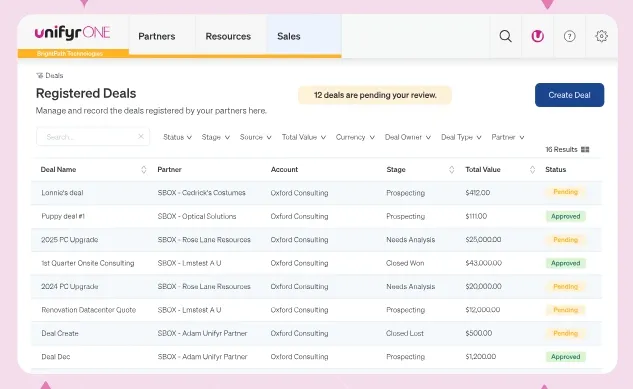Viewport: 633px width, 389px height.
Task: Click Approved status of Deal Dec
Action: click(x=566, y=357)
